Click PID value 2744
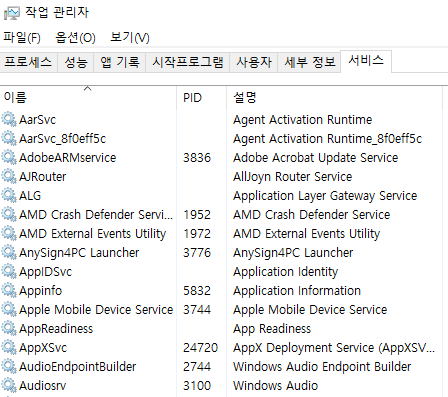Viewport: 448px width, 397px height. point(197,366)
